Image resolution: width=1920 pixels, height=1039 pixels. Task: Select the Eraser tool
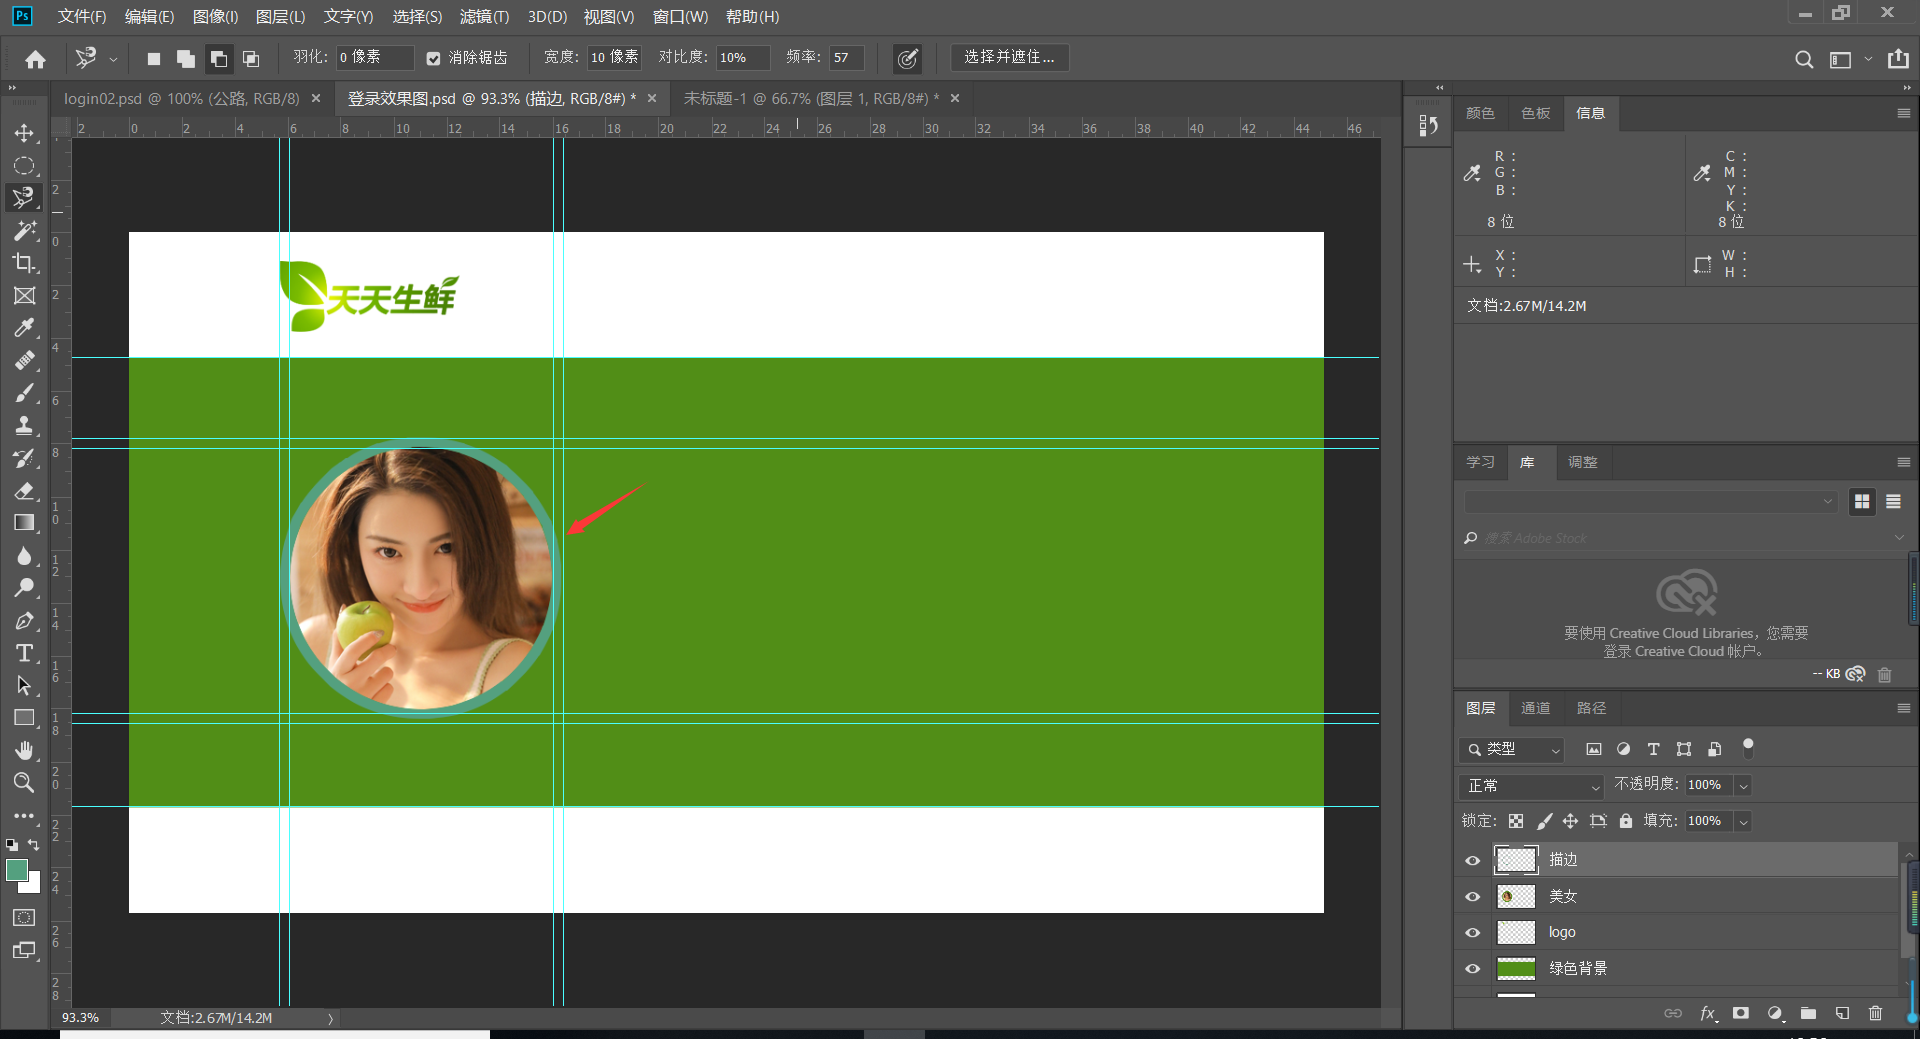24,490
